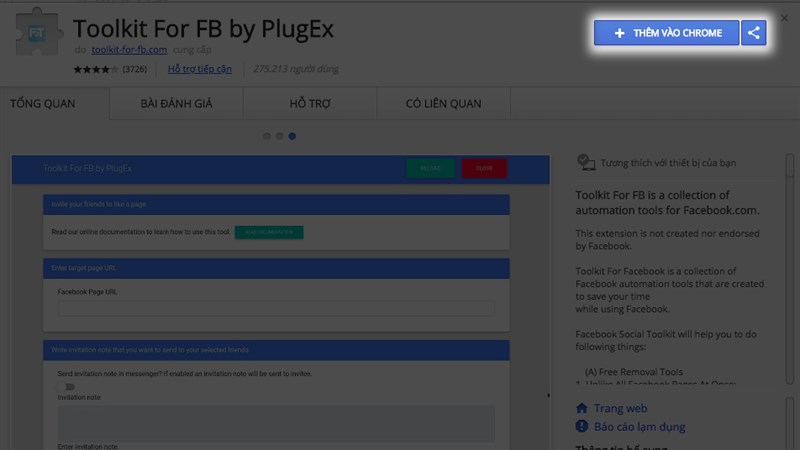Screen dimensions: 800x450
Task: Click the report abuse exclamation icon
Action: pos(582,426)
